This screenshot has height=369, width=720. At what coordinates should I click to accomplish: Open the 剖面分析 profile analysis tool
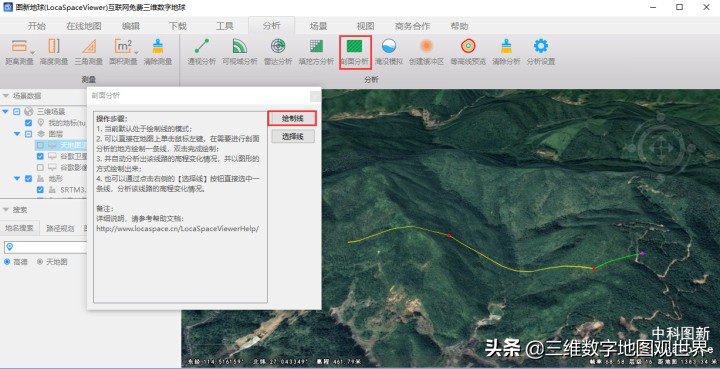[354, 52]
